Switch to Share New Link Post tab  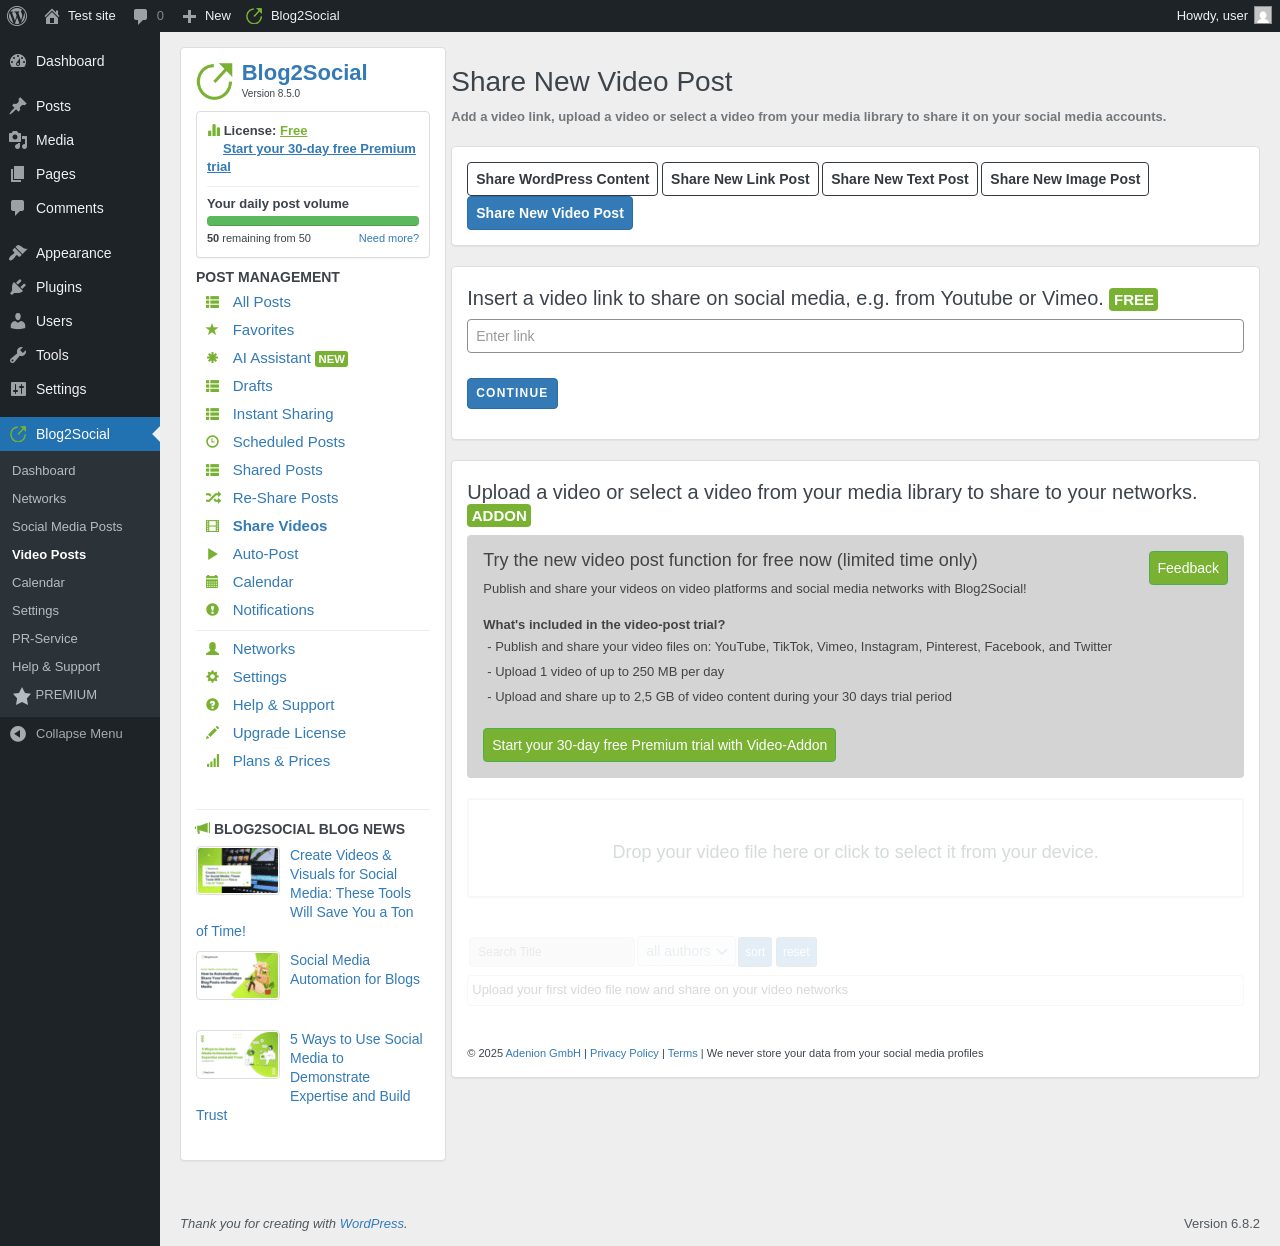[x=740, y=179]
